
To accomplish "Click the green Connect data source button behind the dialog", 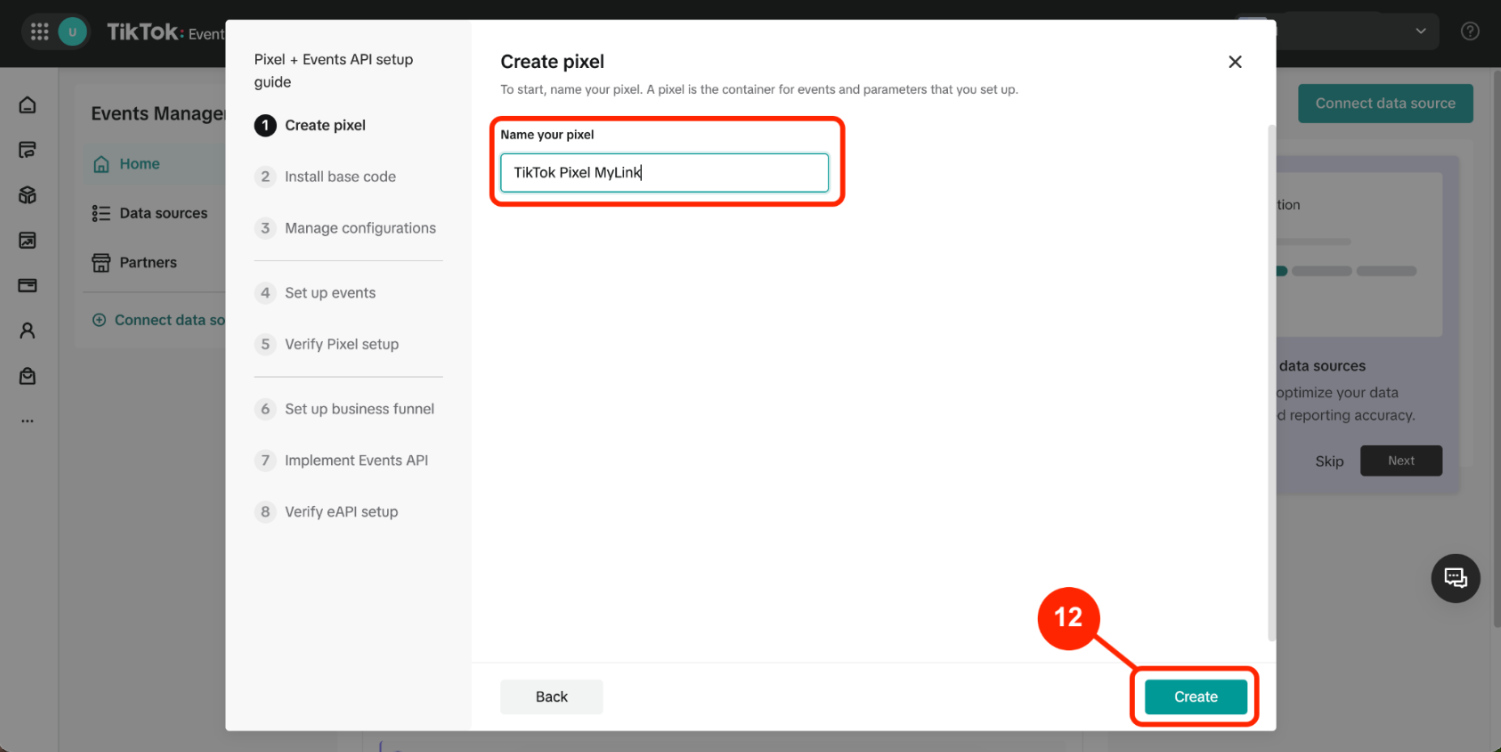I will pos(1385,103).
